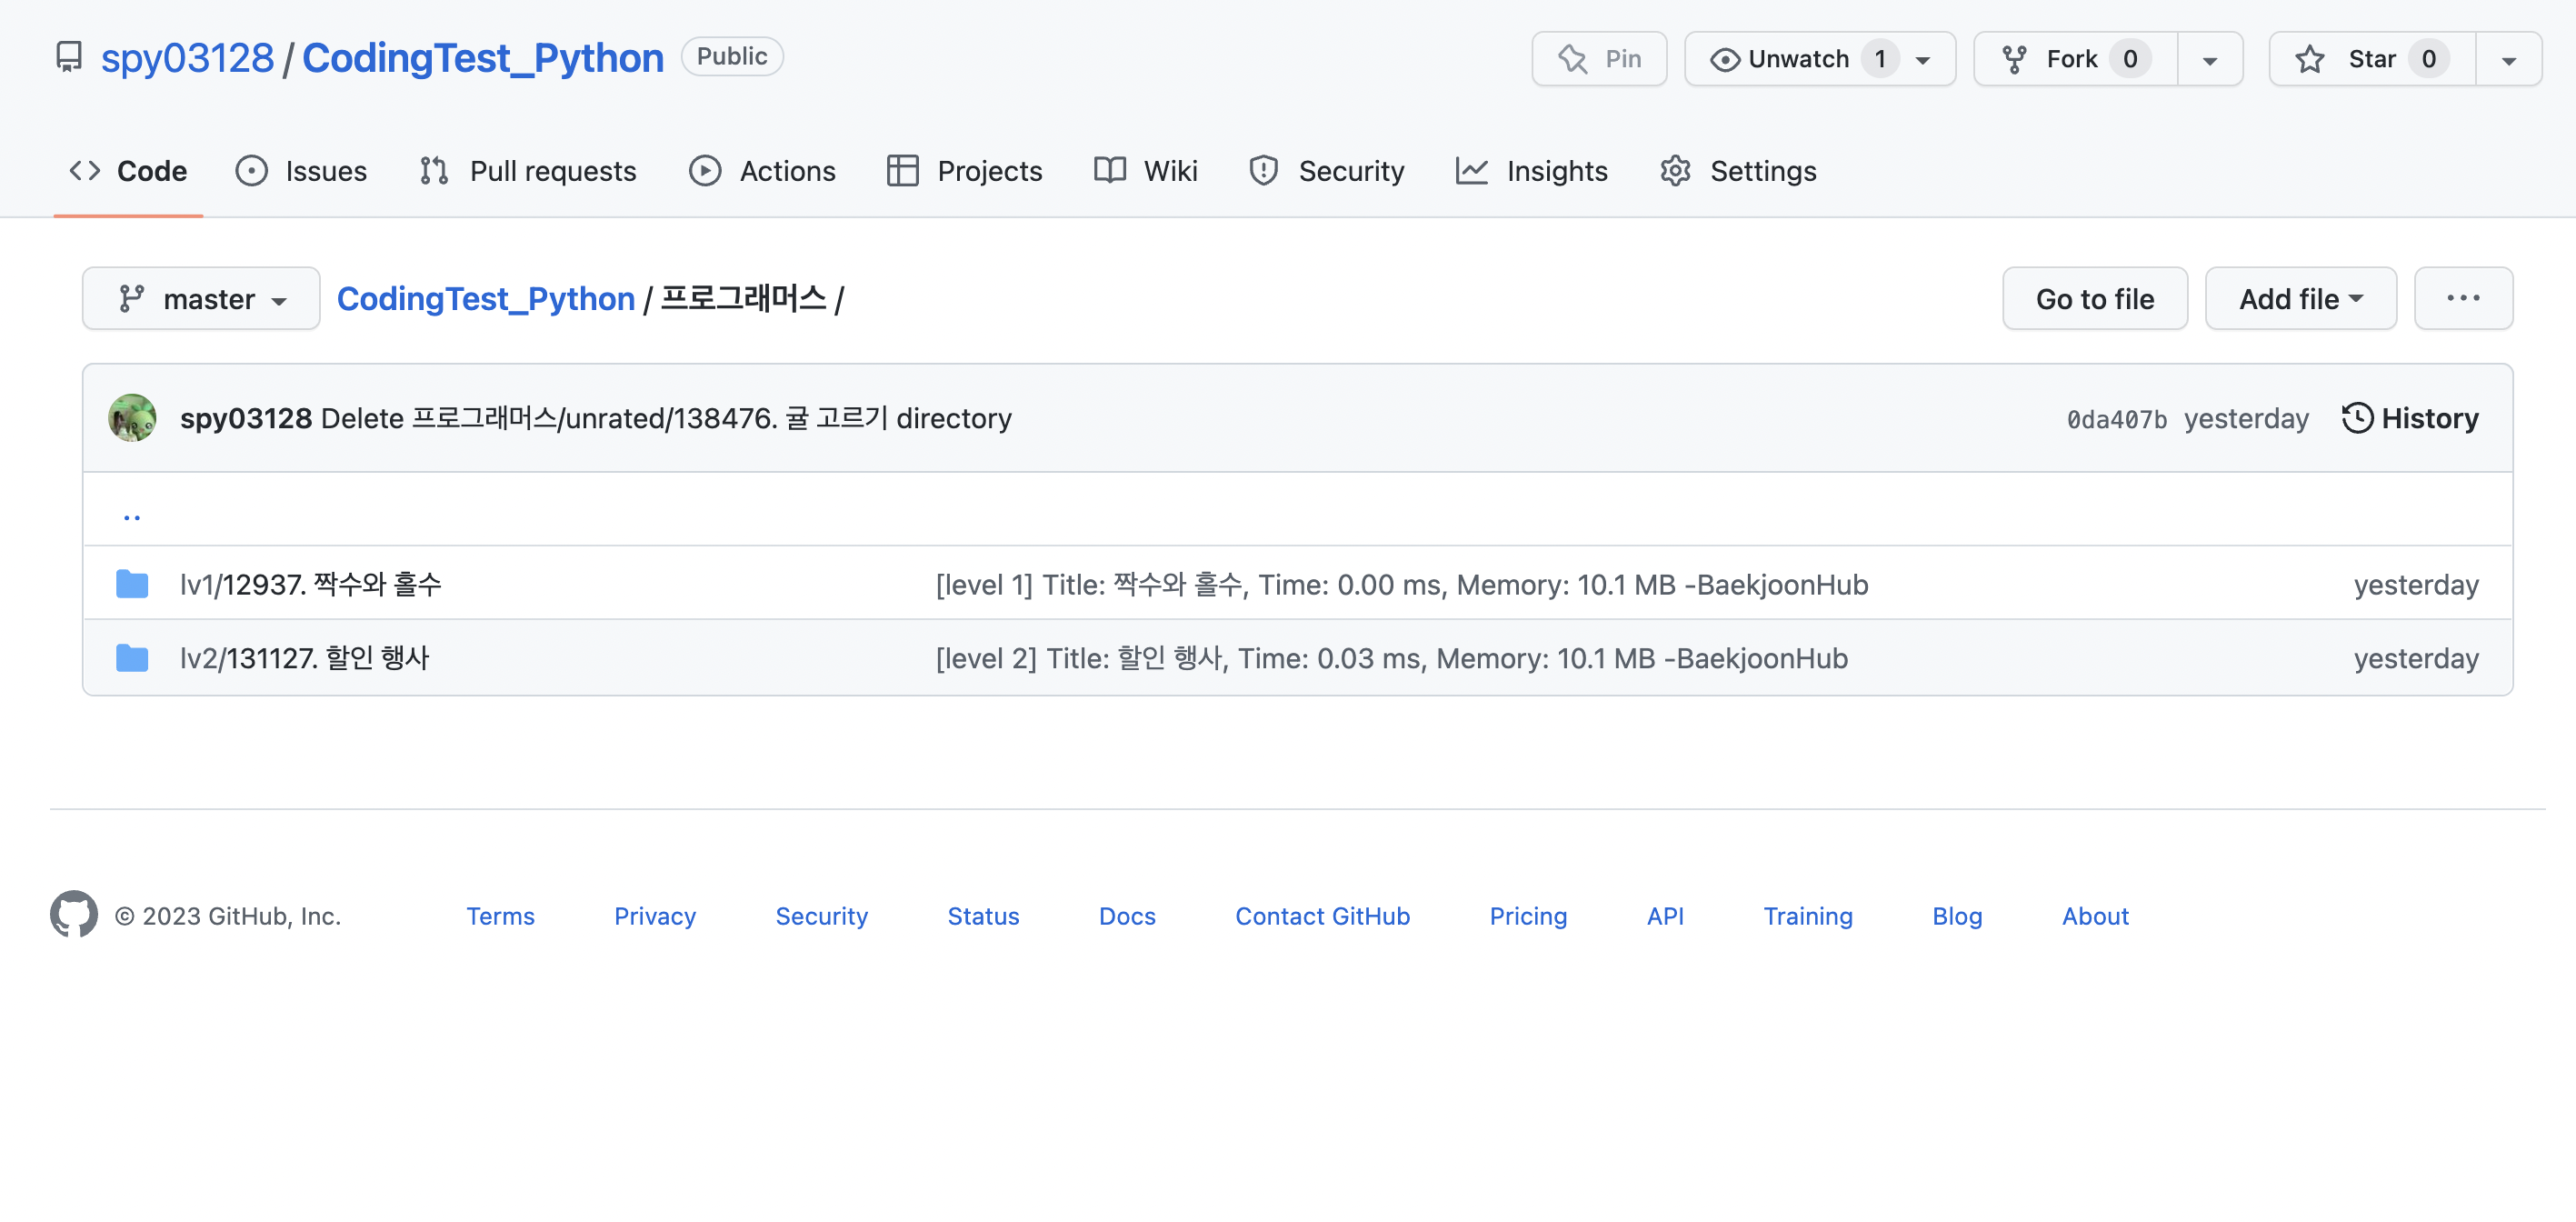The width and height of the screenshot is (2576, 1222).
Task: Navigate to CodingTest_Python breadcrumb root
Action: point(486,298)
